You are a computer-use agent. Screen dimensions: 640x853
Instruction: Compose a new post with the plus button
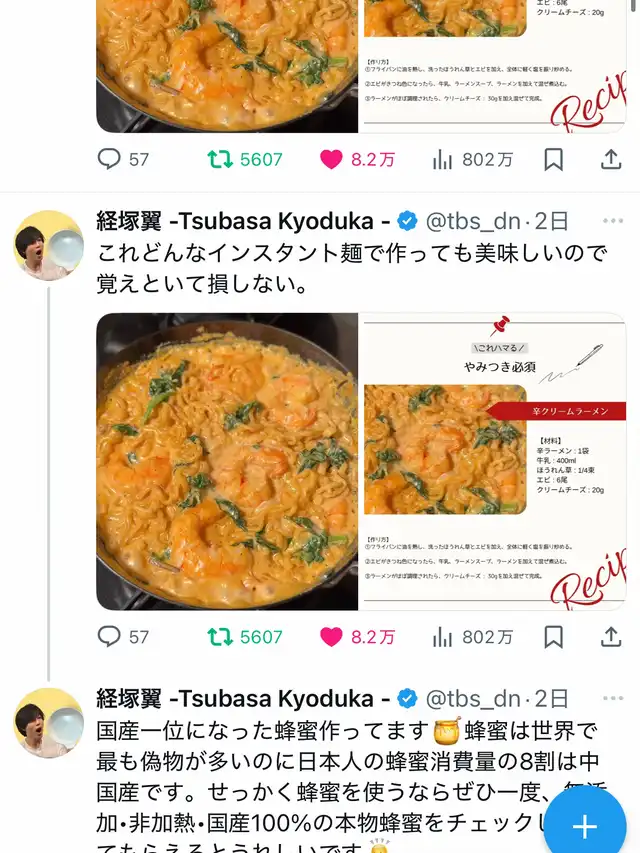(x=585, y=826)
